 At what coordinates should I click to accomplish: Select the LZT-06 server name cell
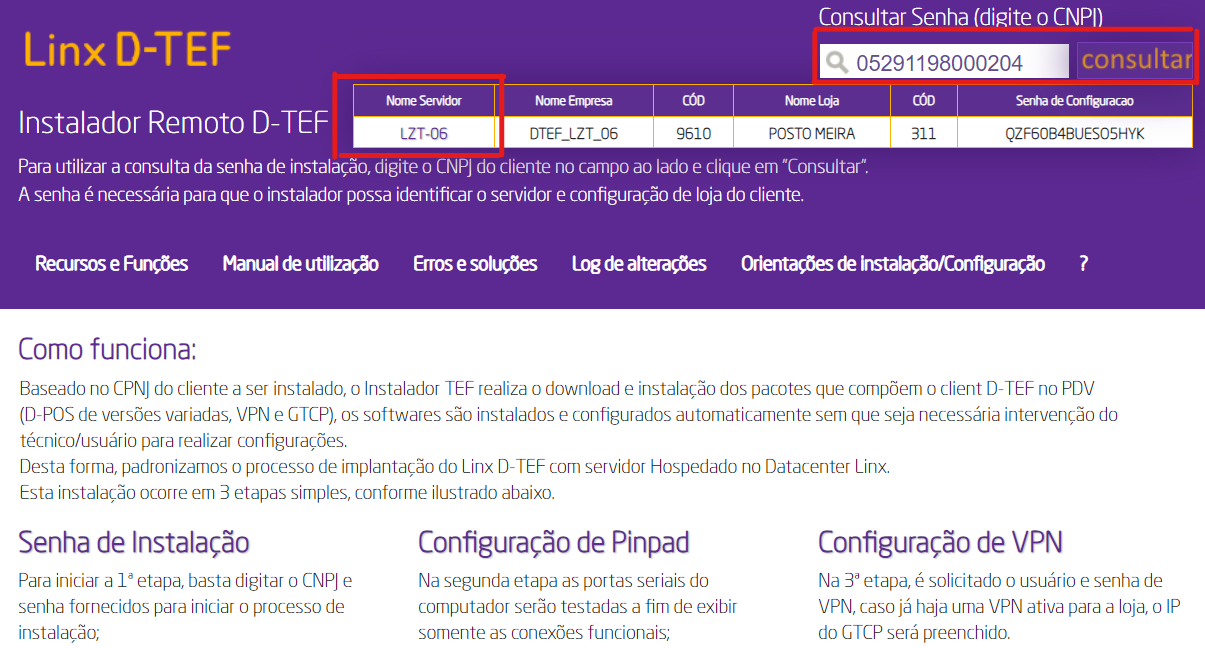425,133
